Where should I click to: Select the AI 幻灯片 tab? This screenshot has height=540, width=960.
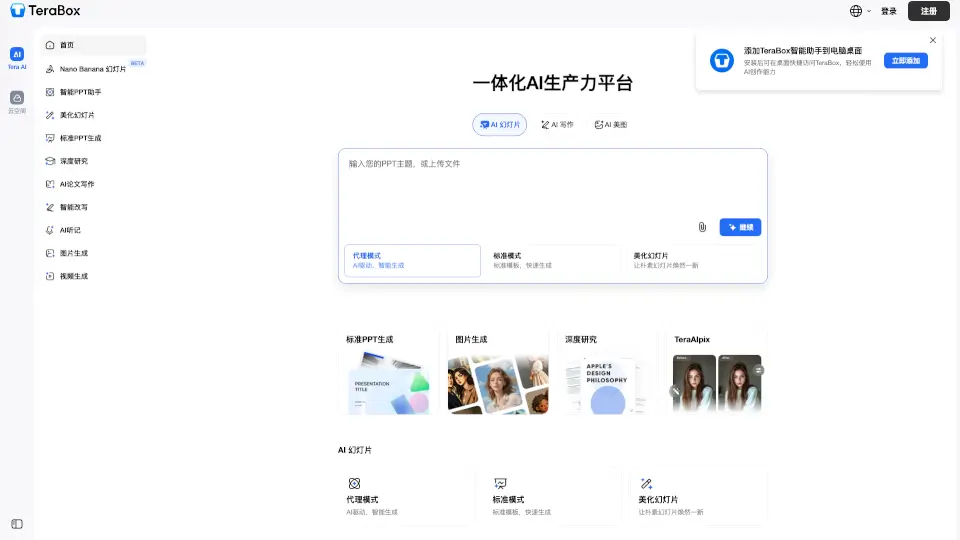click(499, 125)
